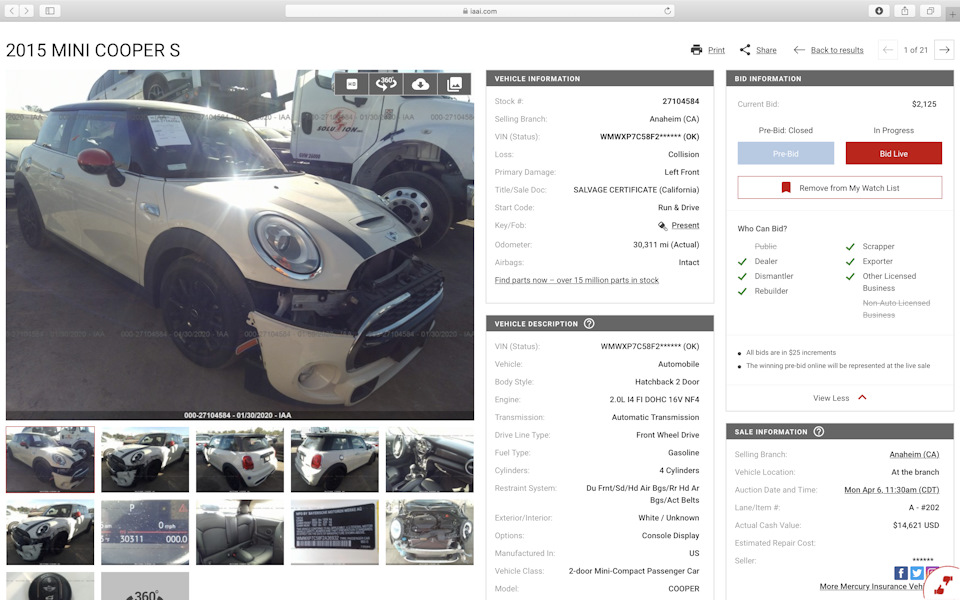The height and width of the screenshot is (600, 960).
Task: Select rear right view thumbnail
Action: 335,459
